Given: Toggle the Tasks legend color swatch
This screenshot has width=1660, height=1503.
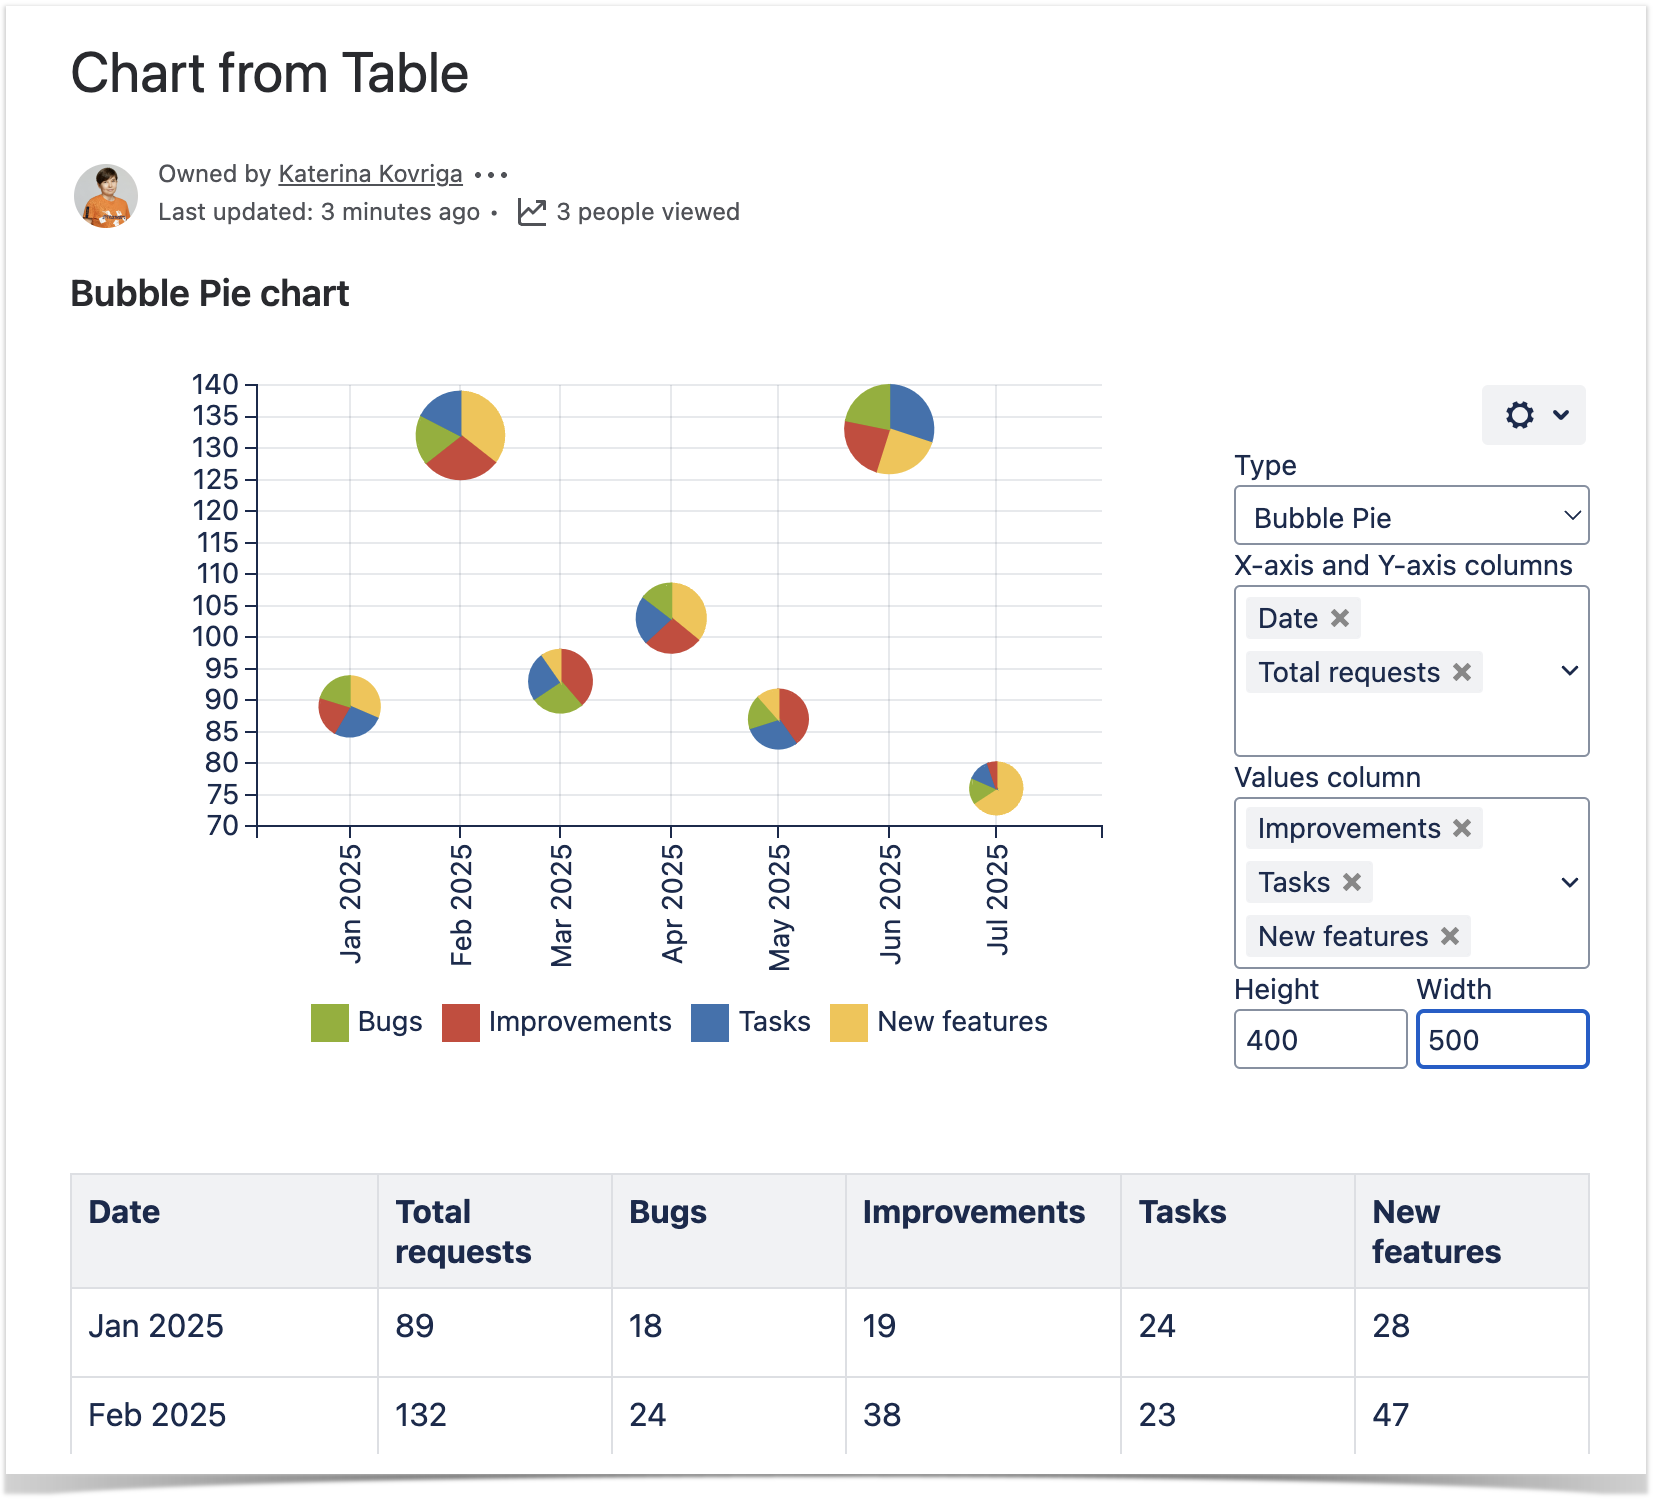Looking at the screenshot, I should point(710,1023).
